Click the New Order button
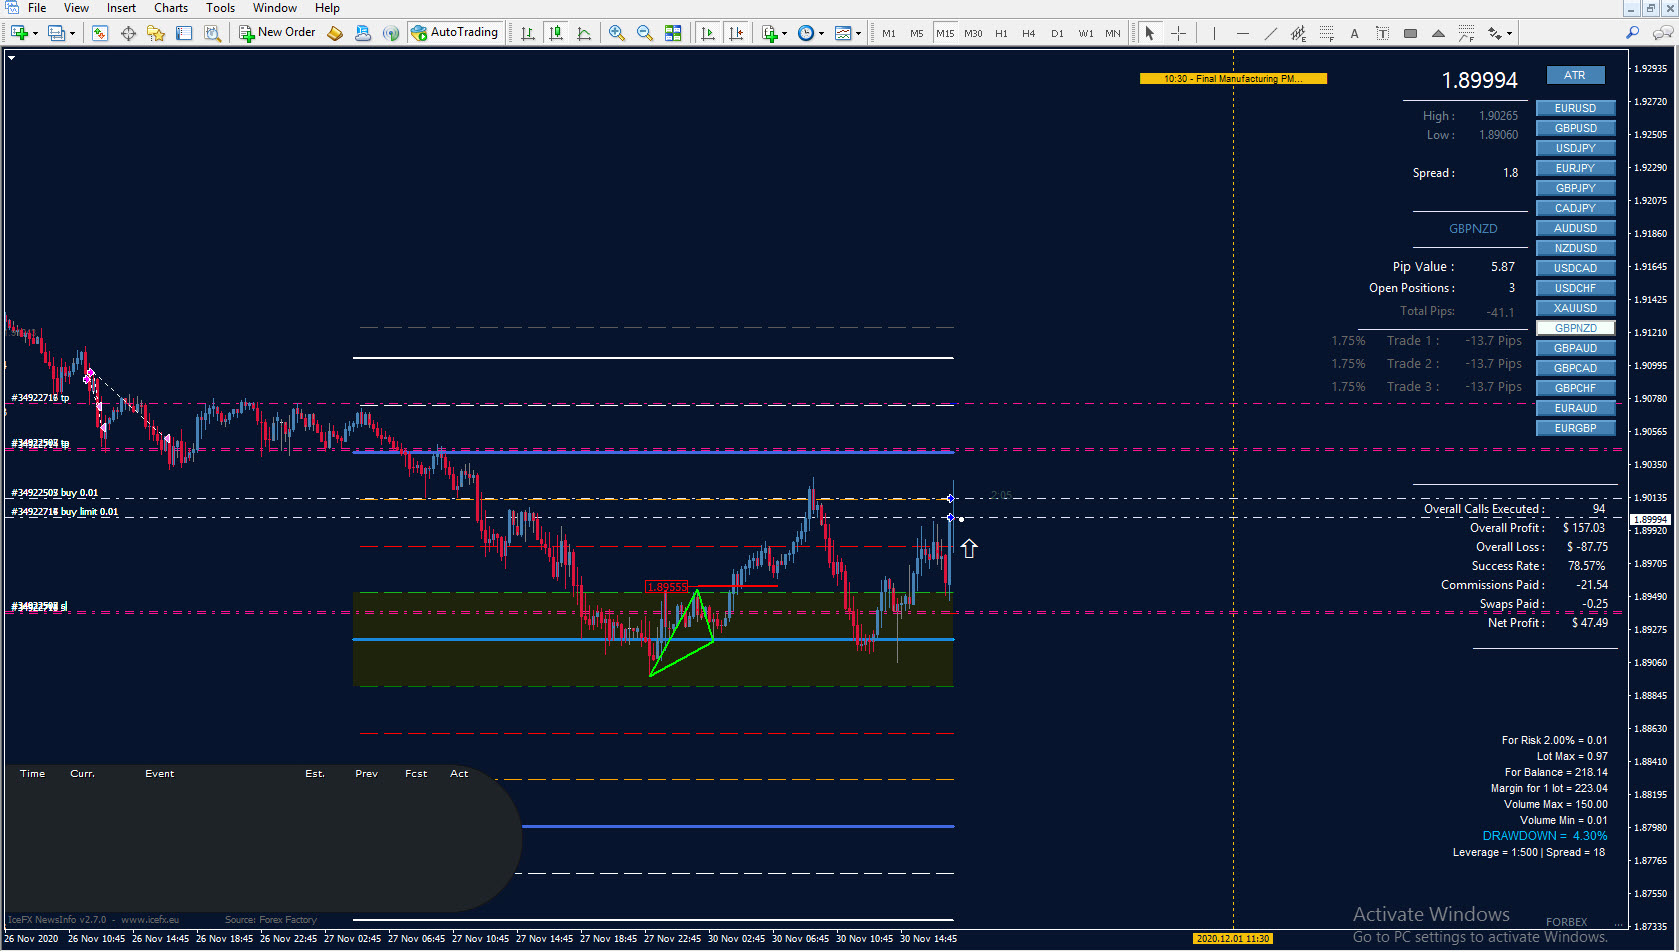The height and width of the screenshot is (952, 1679). pyautogui.click(x=277, y=32)
